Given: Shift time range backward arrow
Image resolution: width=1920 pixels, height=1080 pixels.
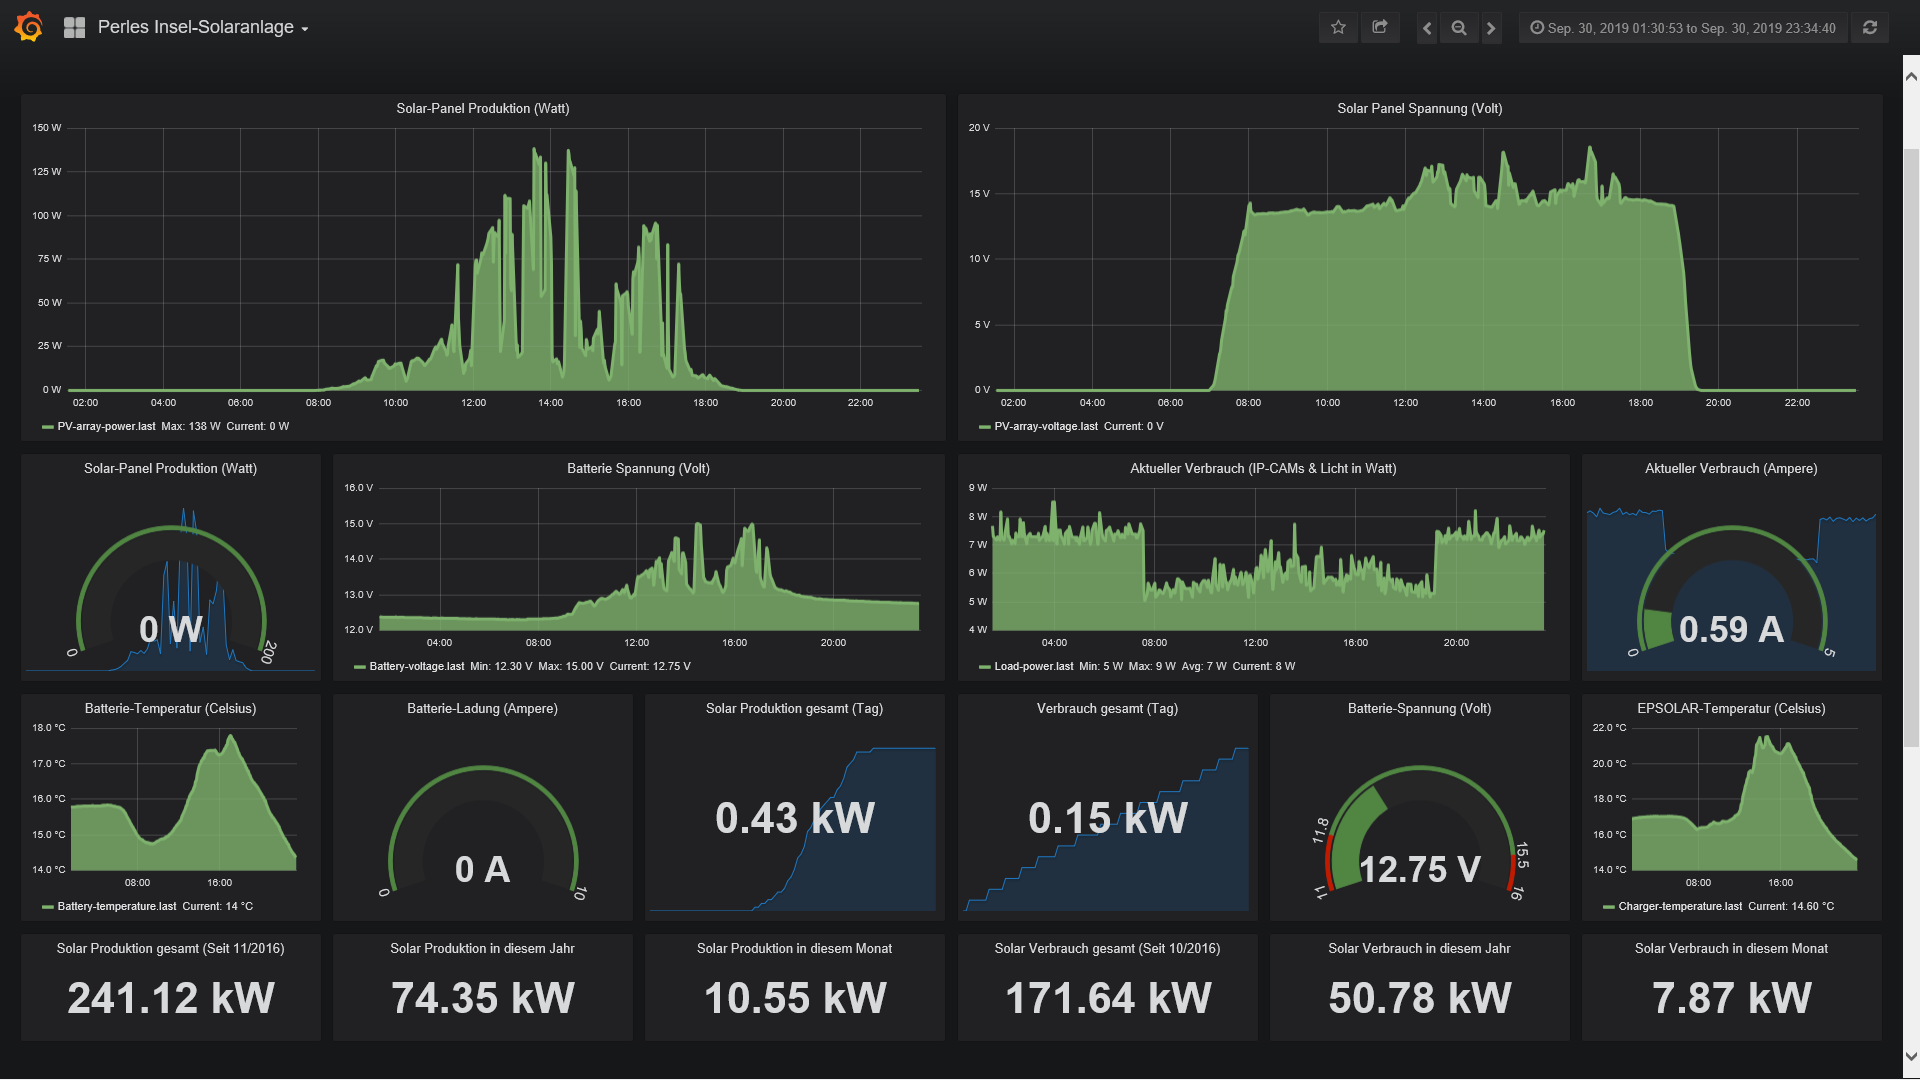Looking at the screenshot, I should click(1427, 28).
